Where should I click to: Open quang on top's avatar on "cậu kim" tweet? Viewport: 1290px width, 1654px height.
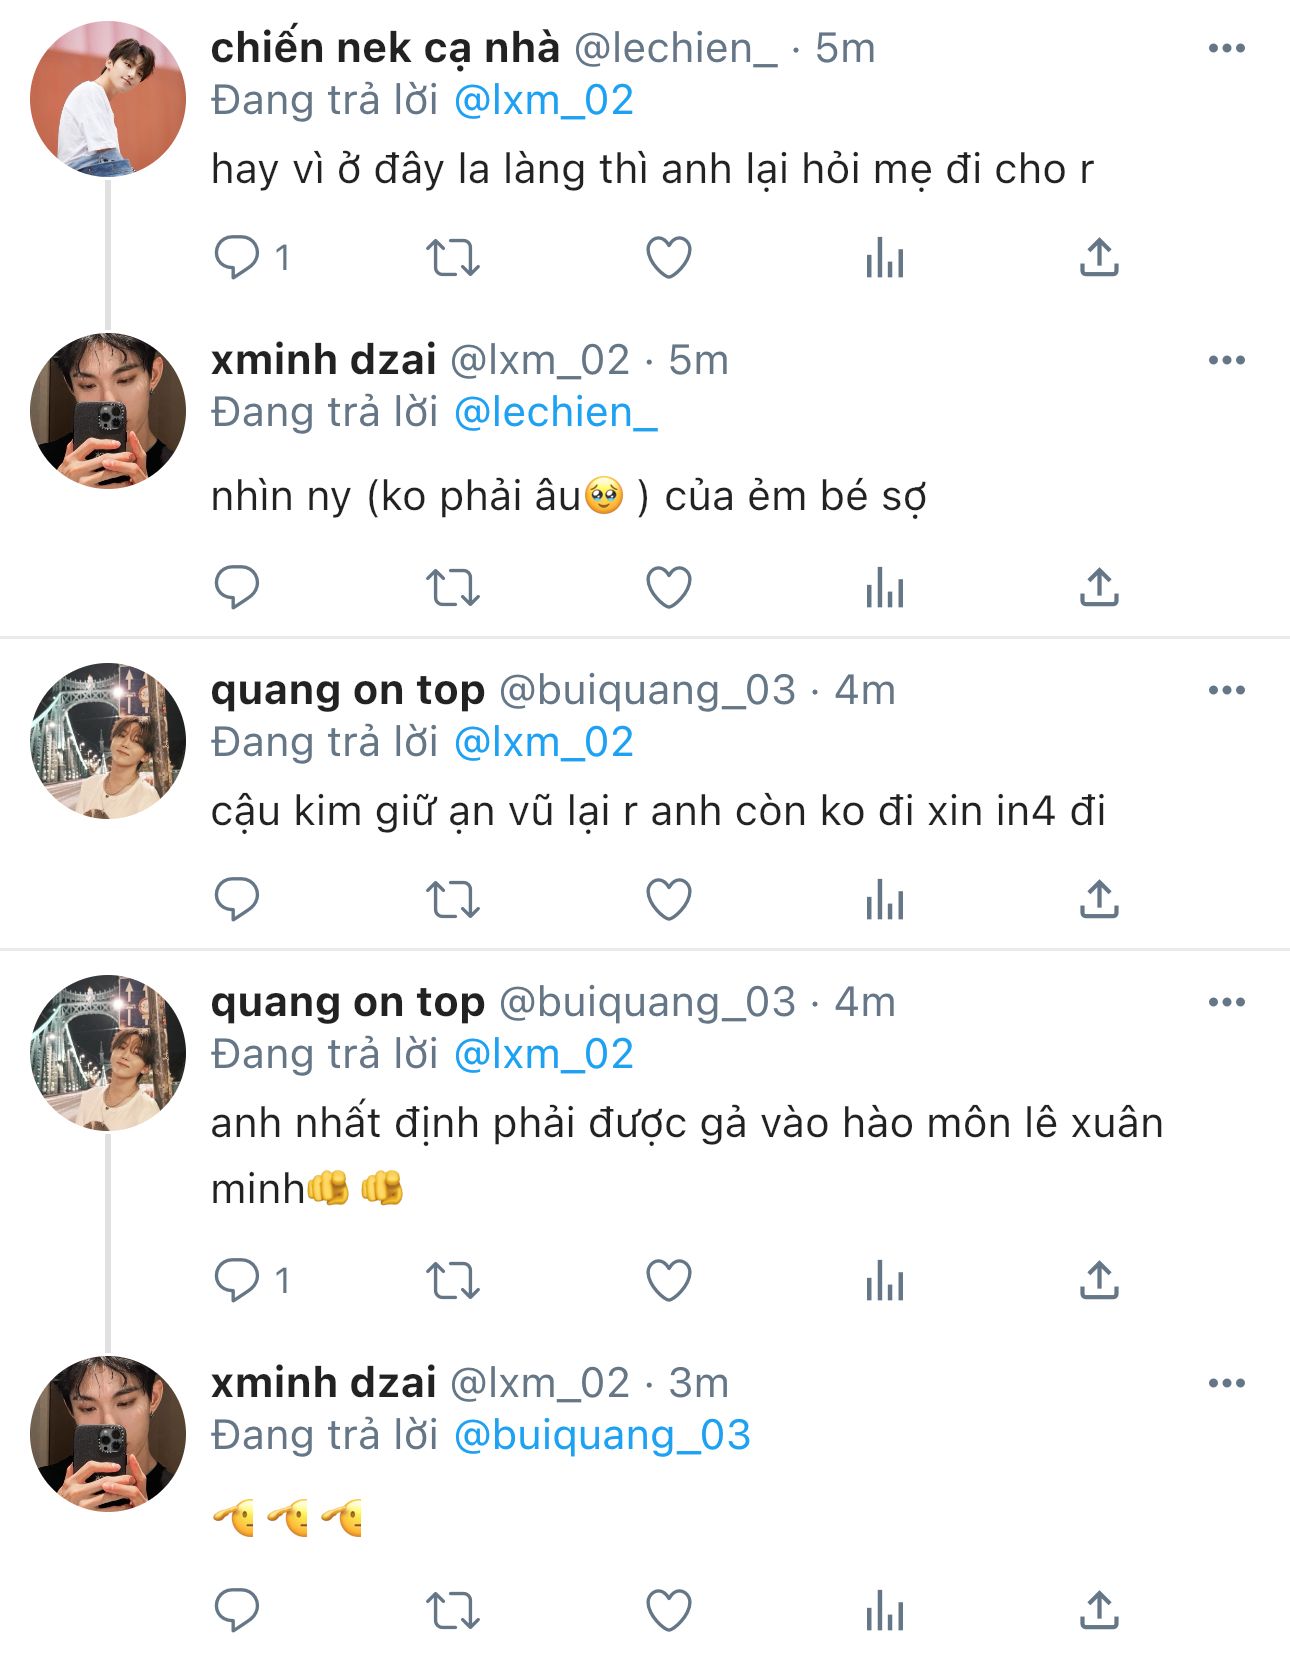point(108,741)
